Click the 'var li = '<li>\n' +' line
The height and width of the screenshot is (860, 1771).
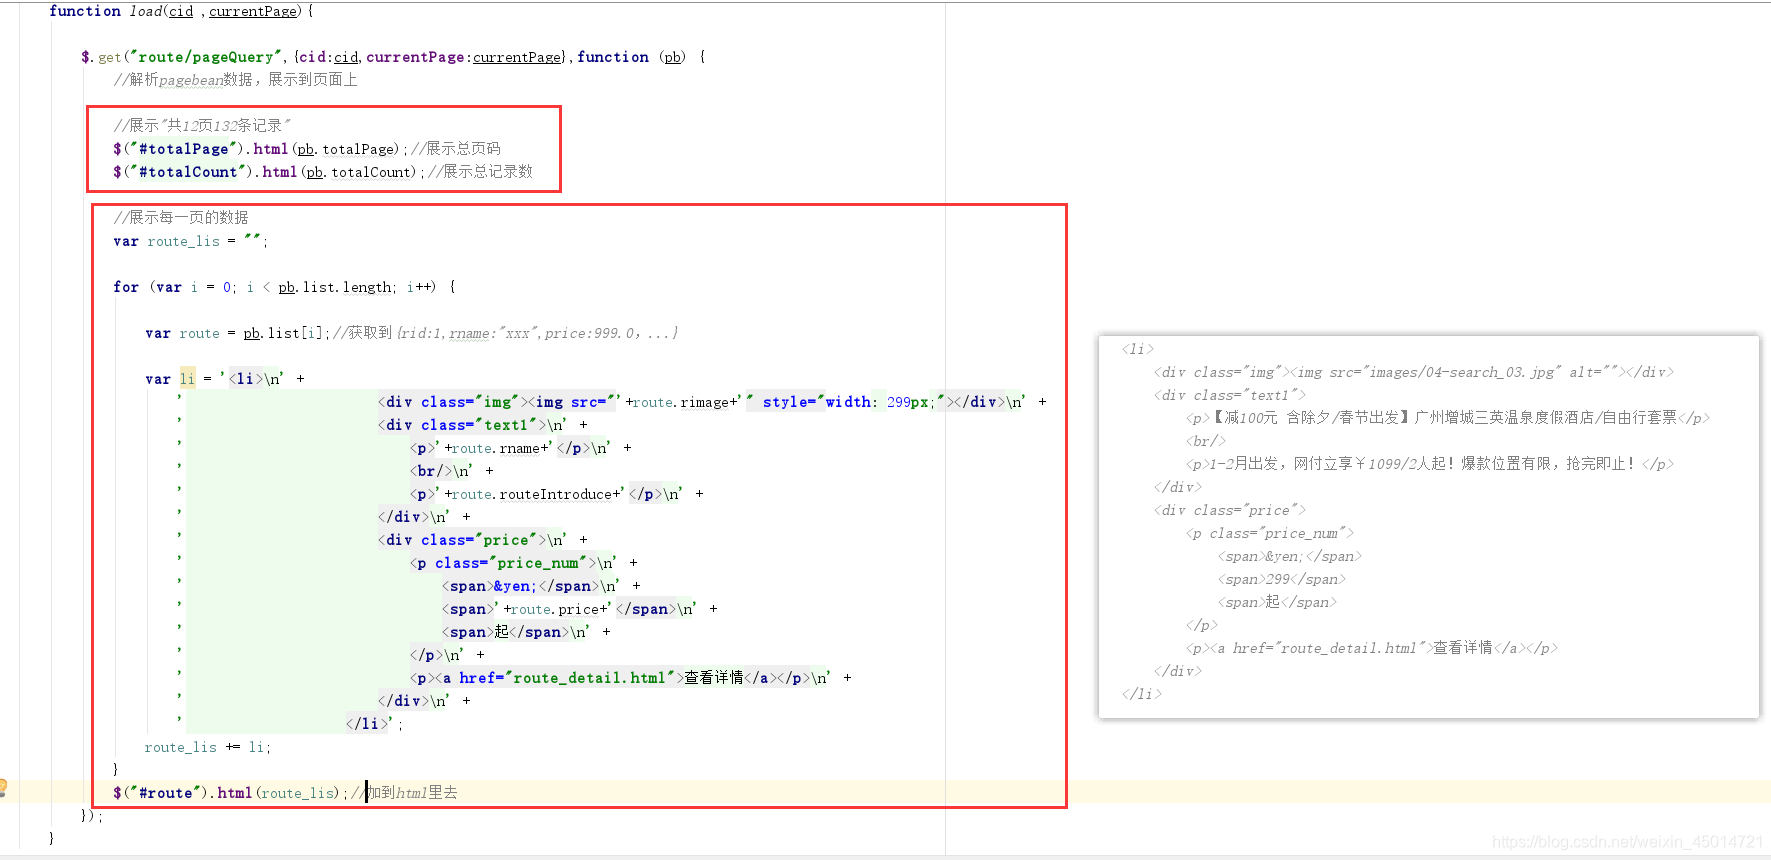(x=225, y=379)
